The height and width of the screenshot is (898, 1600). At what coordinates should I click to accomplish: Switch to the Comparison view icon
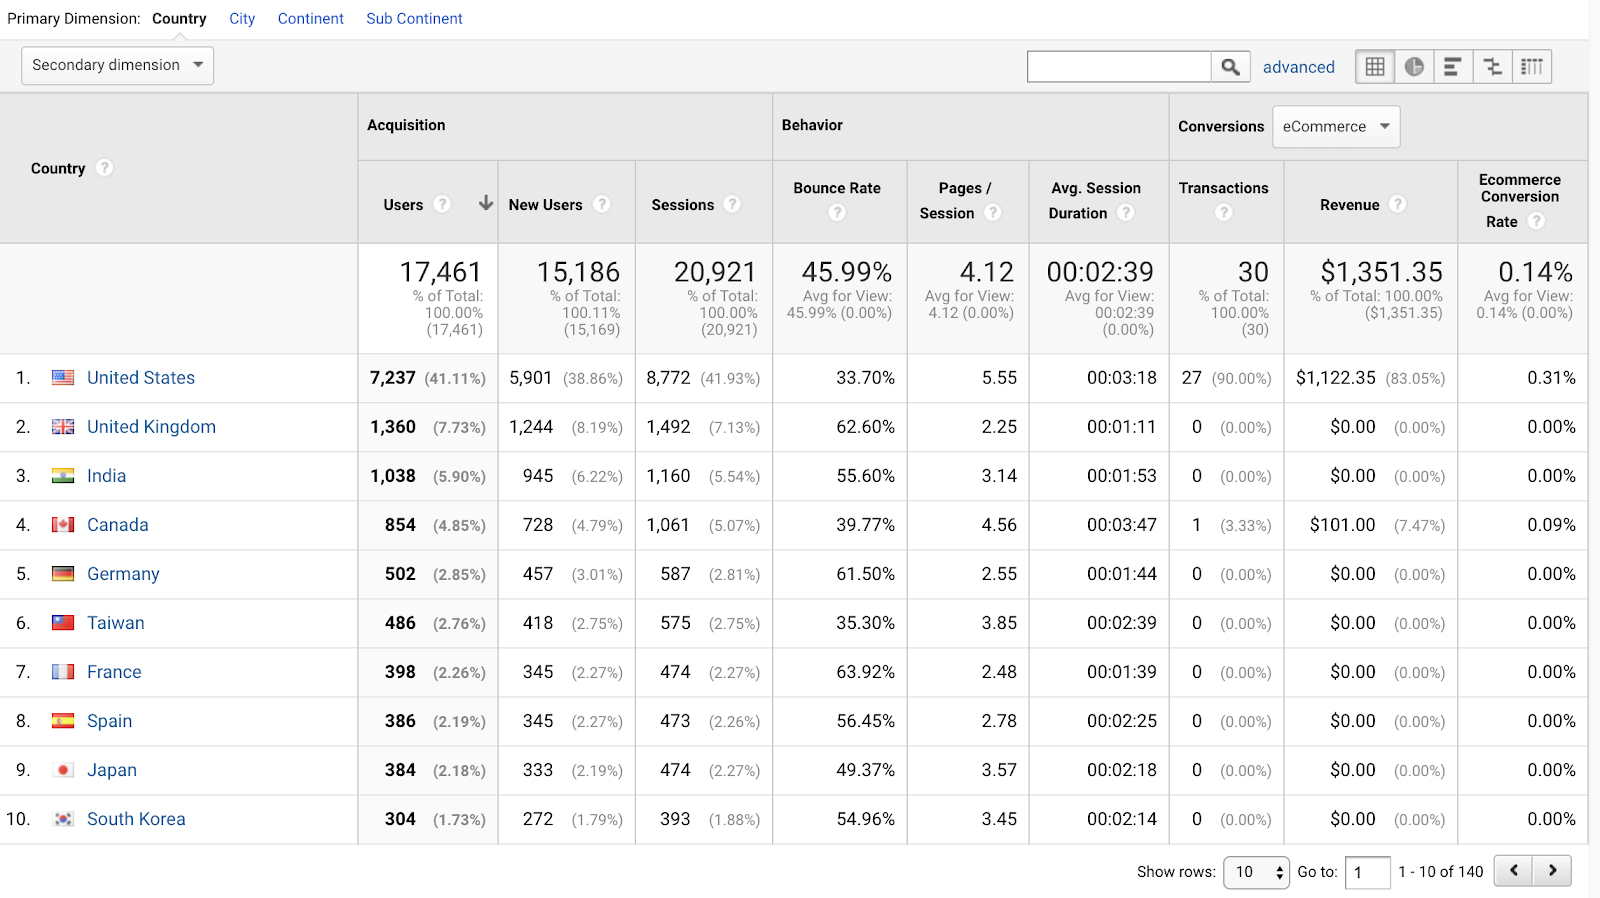(1492, 67)
